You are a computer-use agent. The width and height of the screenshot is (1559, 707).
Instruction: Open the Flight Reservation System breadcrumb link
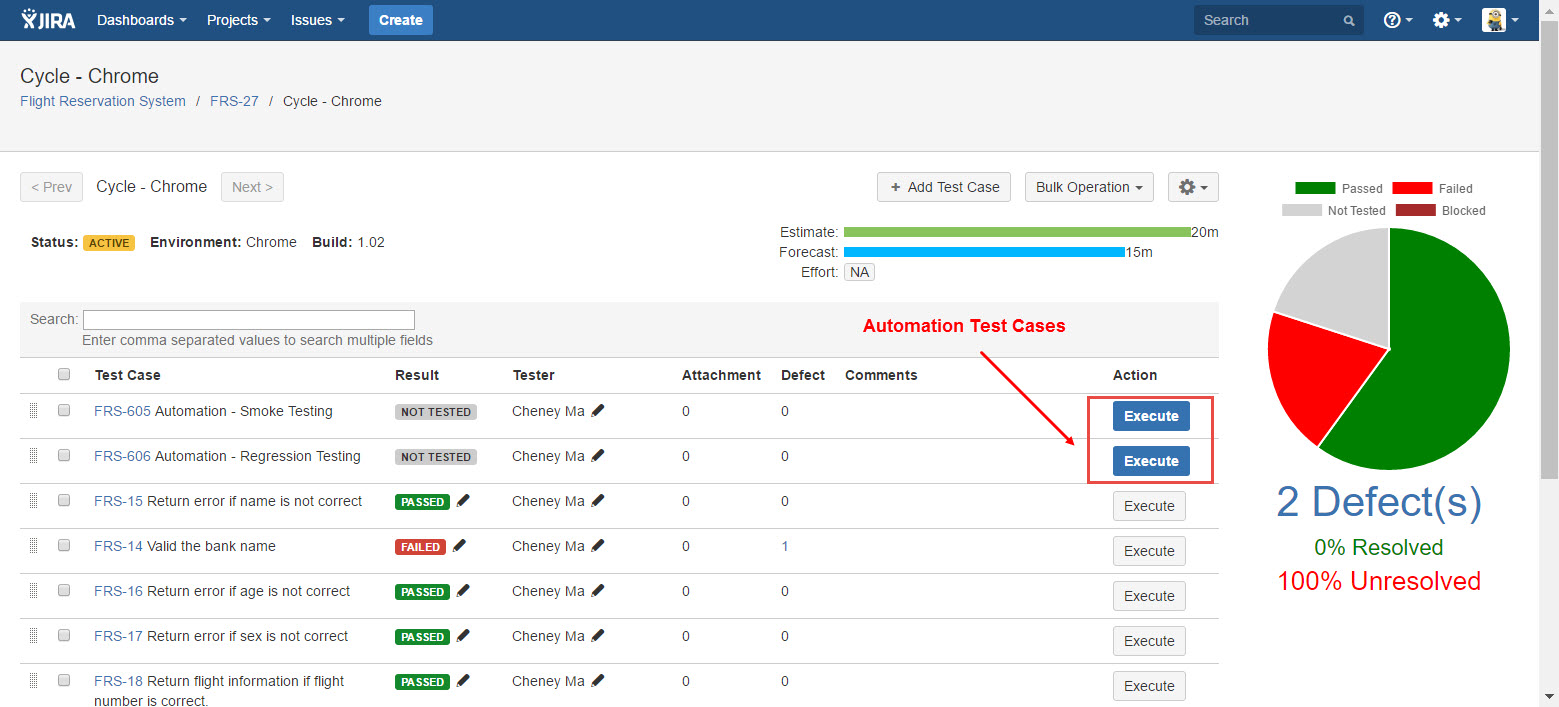103,101
